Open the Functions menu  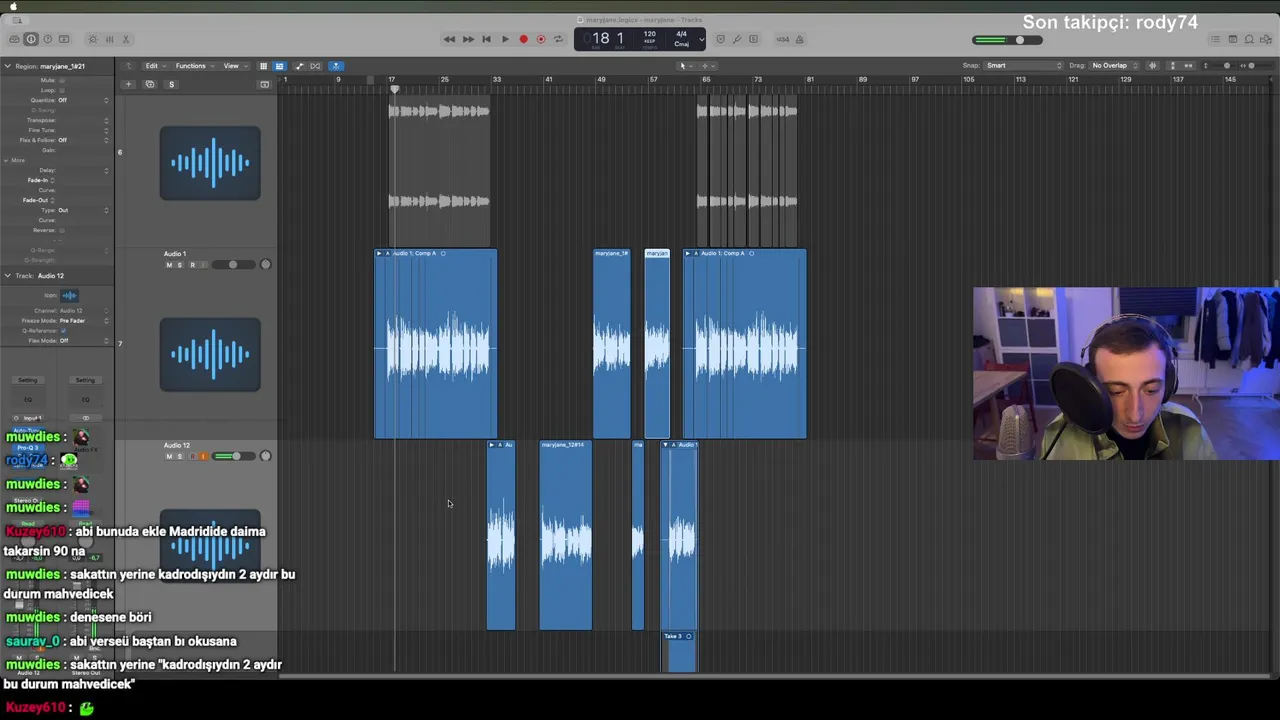[x=194, y=66]
